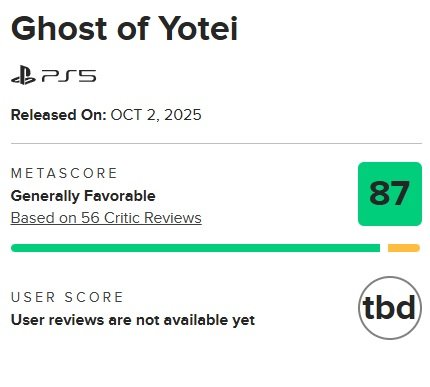Select the yellow mixed reviews bar segment

404,248
